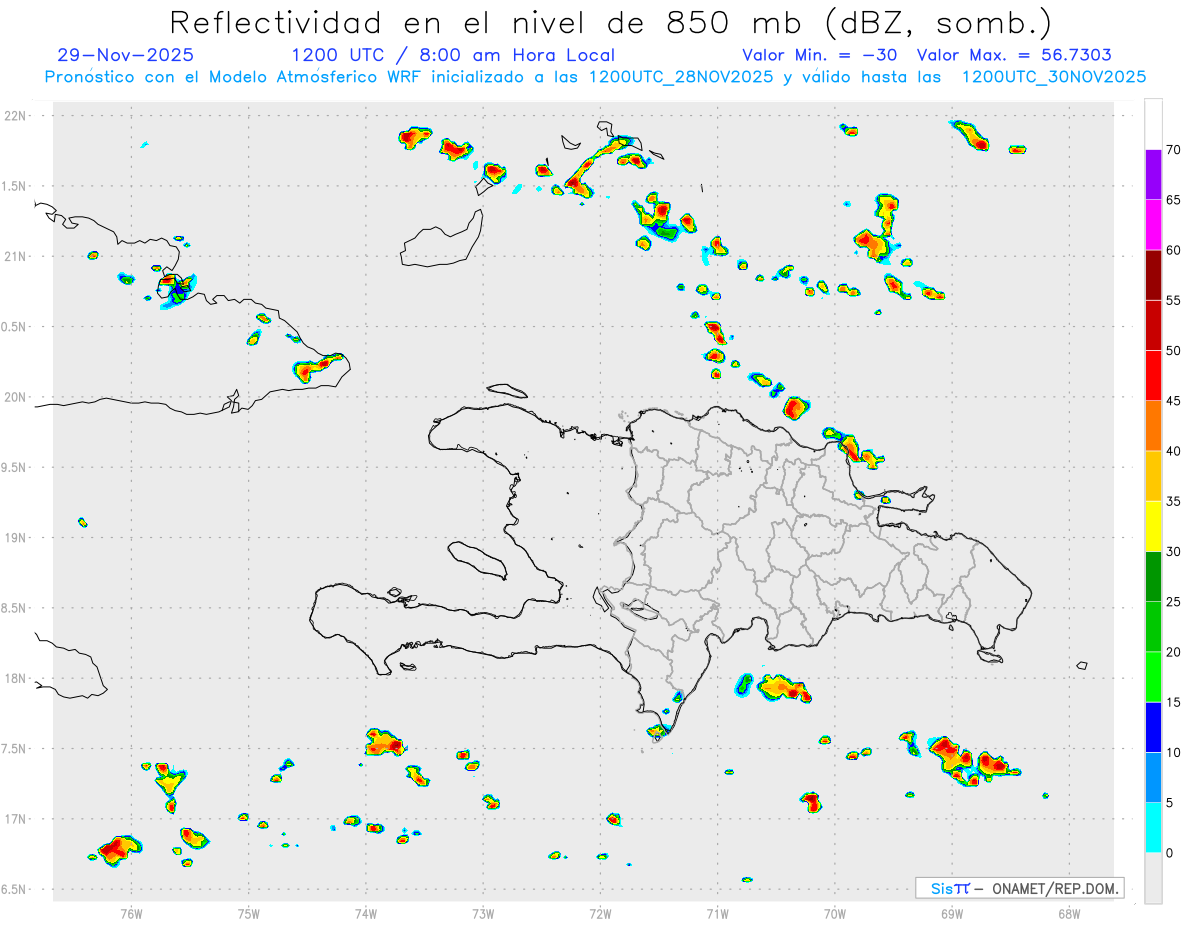
Task: Click the "20N" latitude axis label
Action: (x=16, y=397)
